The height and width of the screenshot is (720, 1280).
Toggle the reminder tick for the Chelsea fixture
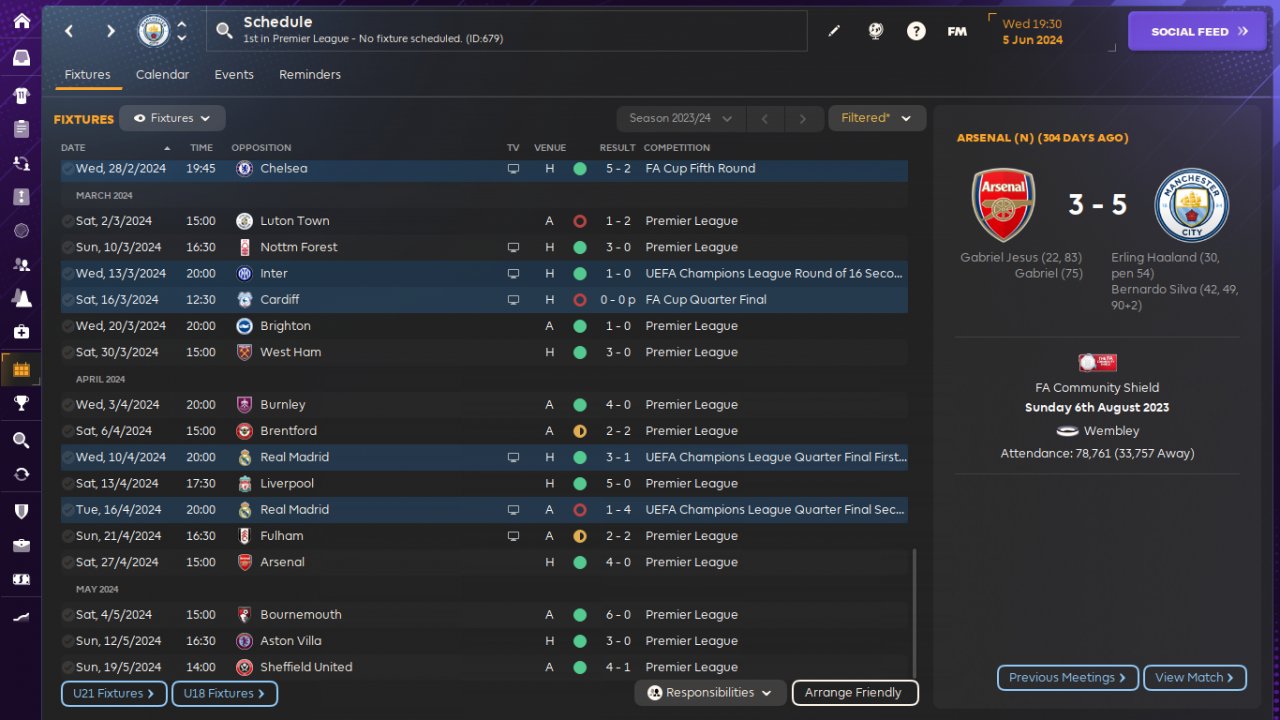pyautogui.click(x=68, y=169)
